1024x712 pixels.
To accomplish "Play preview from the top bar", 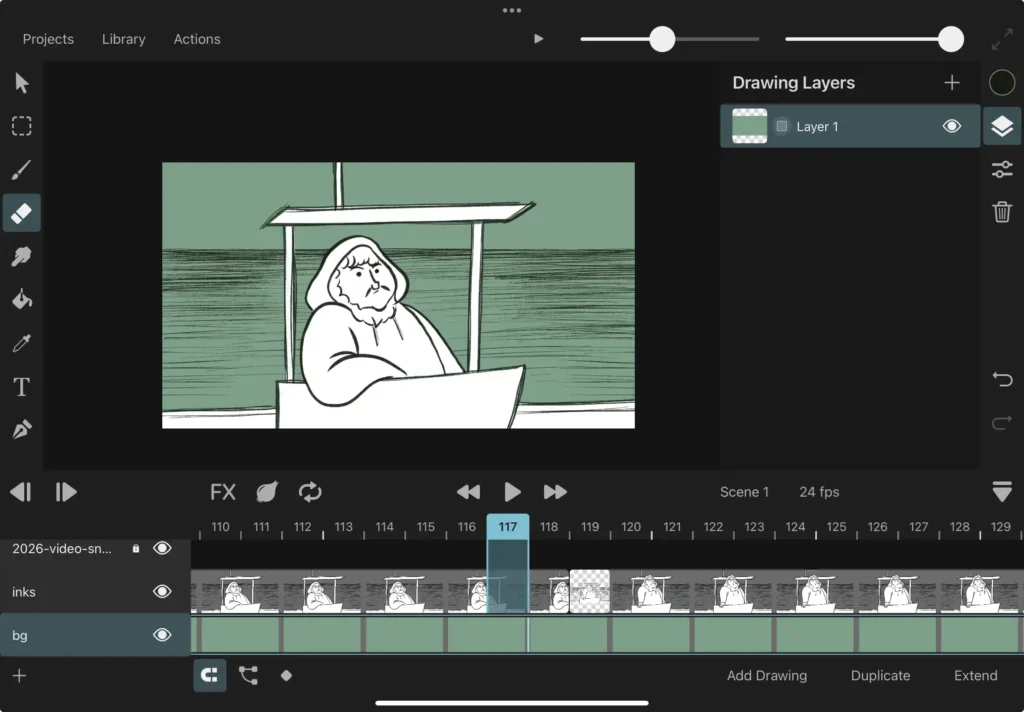I will [538, 39].
